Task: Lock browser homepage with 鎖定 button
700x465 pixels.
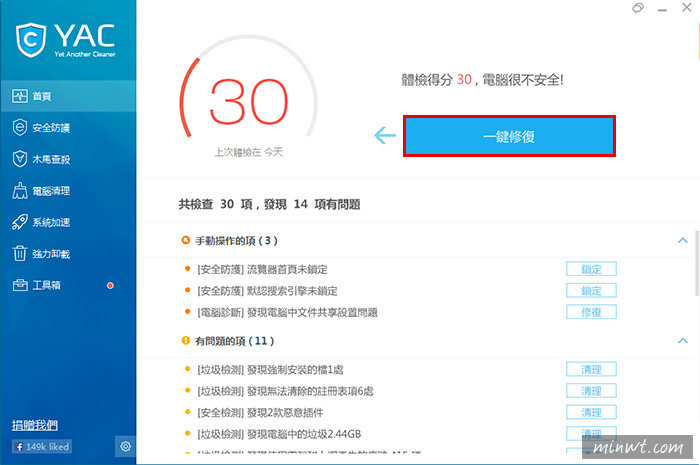Action: click(591, 269)
